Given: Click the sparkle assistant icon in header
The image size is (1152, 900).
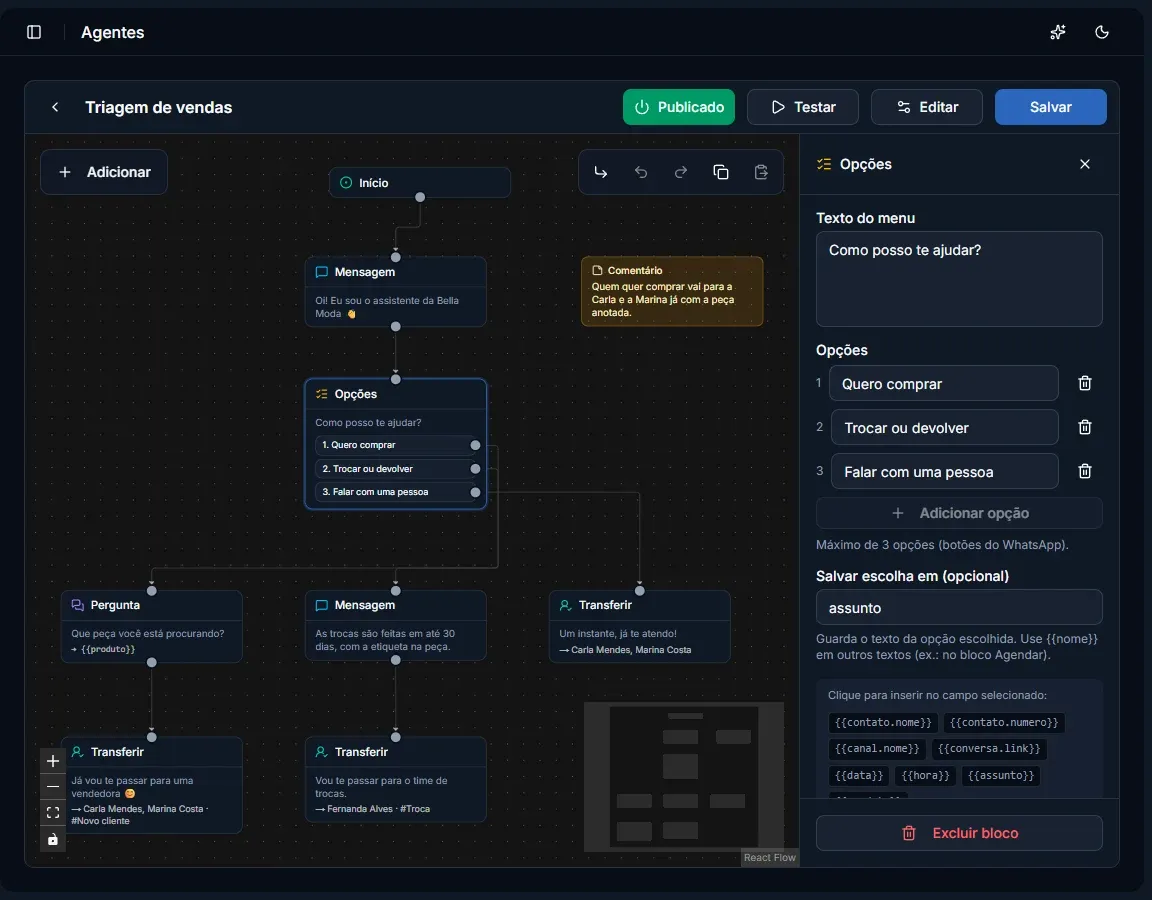Looking at the screenshot, I should point(1058,32).
